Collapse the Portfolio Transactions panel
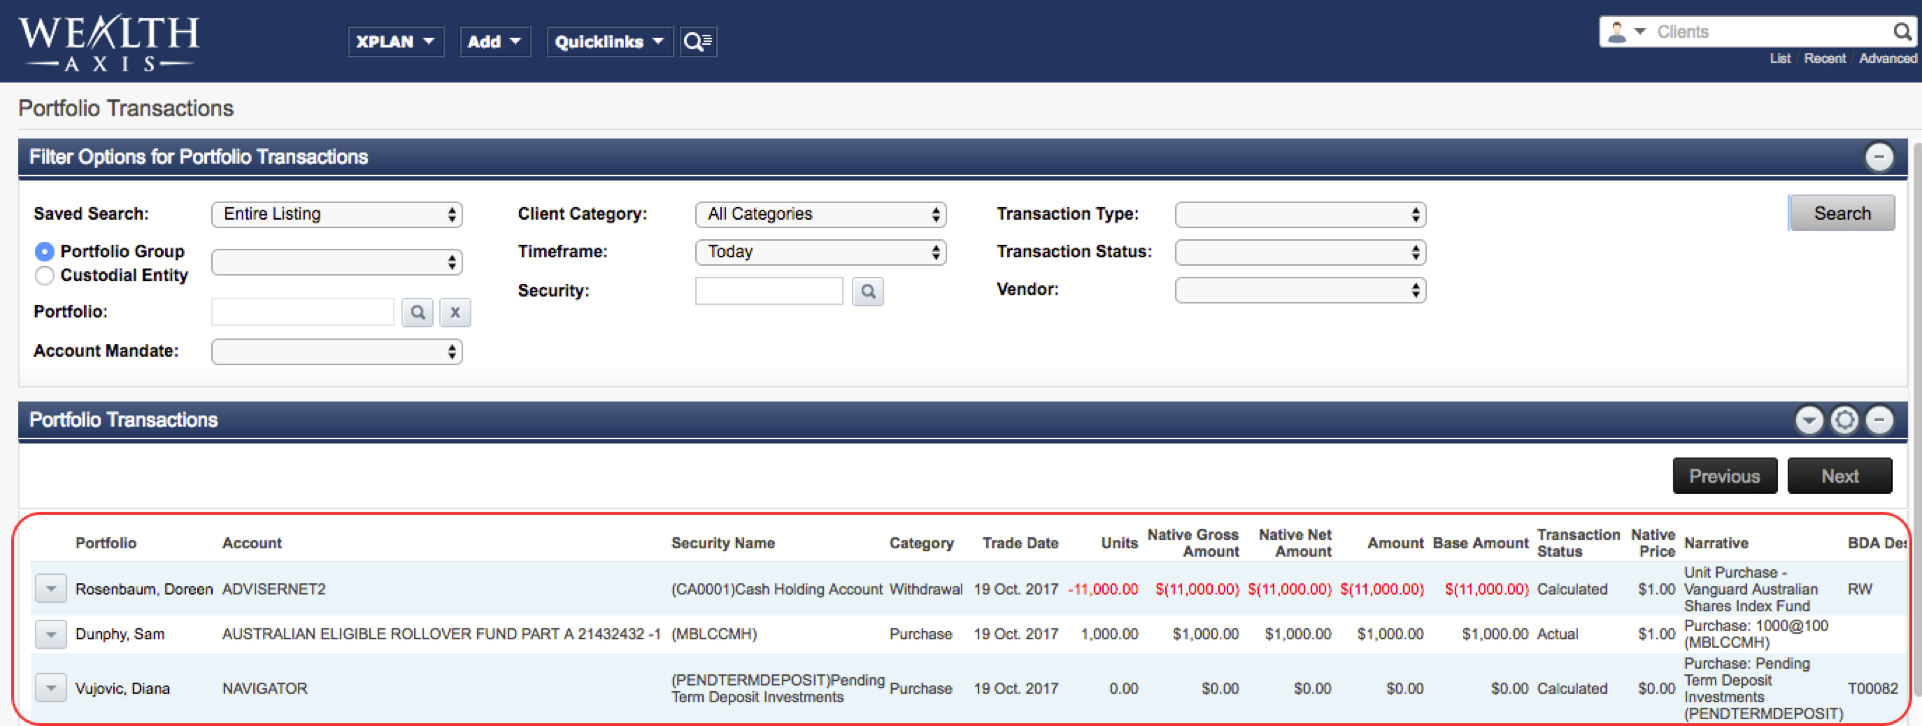Viewport: 1922px width, 726px height. (1879, 420)
